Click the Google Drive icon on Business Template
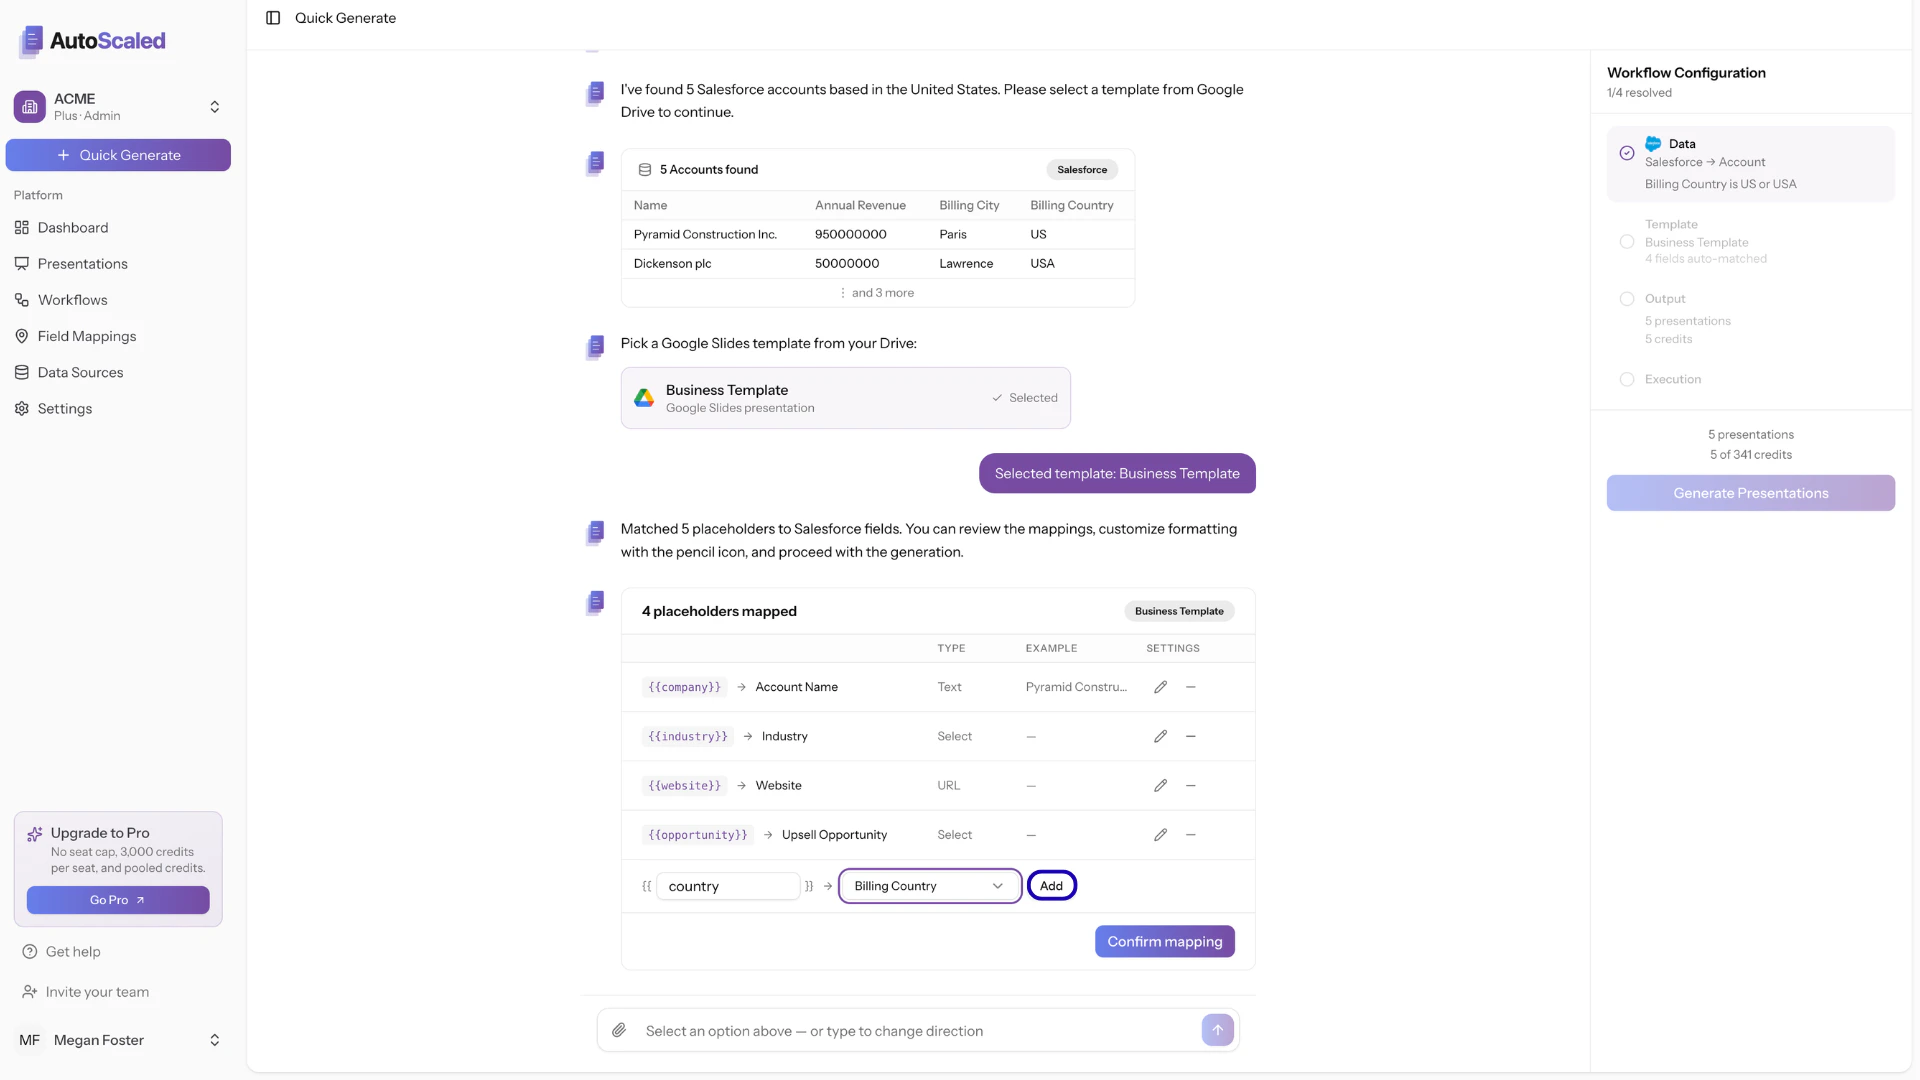Image resolution: width=1920 pixels, height=1080 pixels. [x=644, y=397]
